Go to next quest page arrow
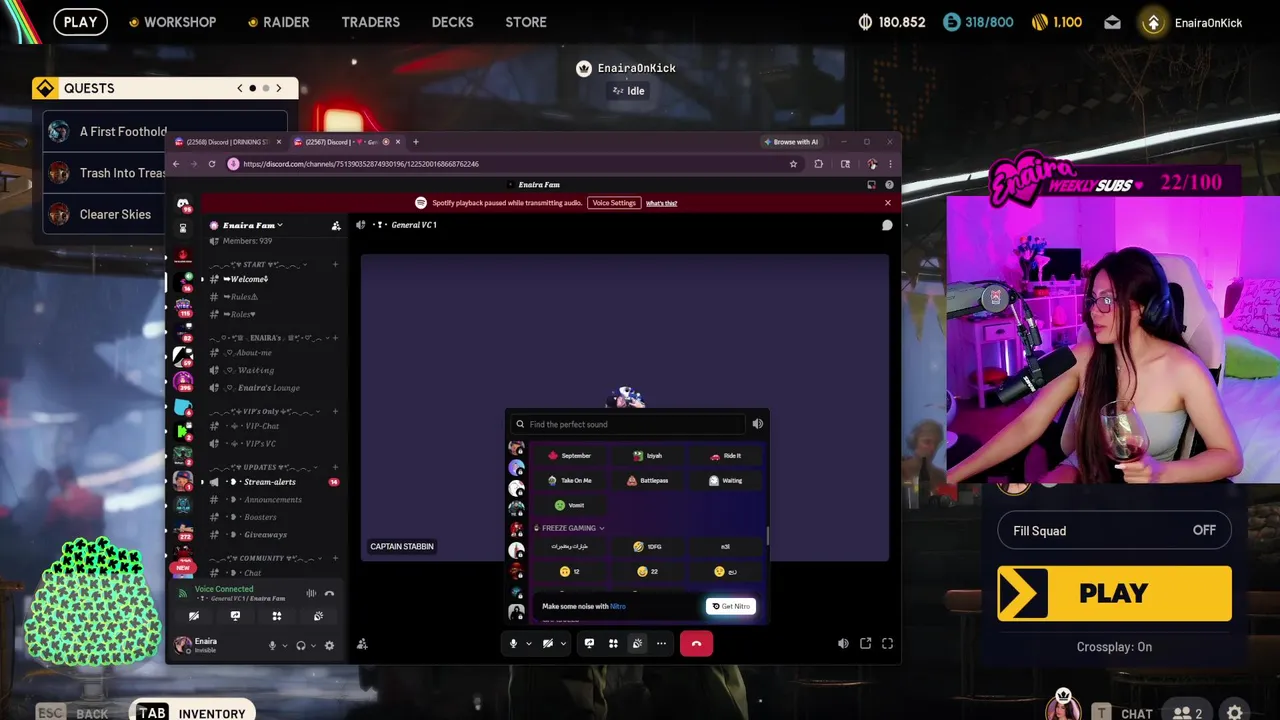The image size is (1280, 720). (278, 88)
